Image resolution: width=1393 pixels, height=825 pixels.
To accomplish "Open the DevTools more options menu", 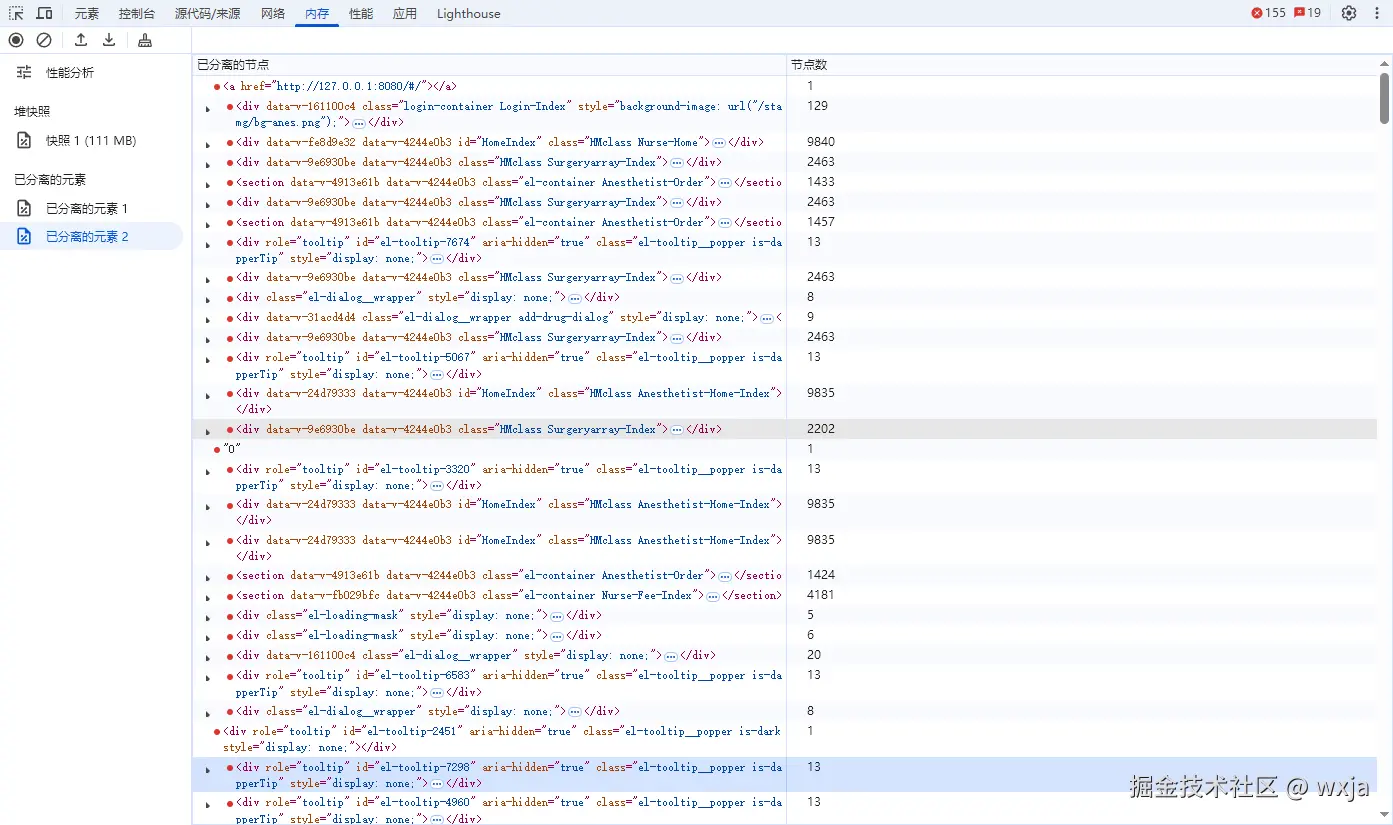I will [1378, 13].
